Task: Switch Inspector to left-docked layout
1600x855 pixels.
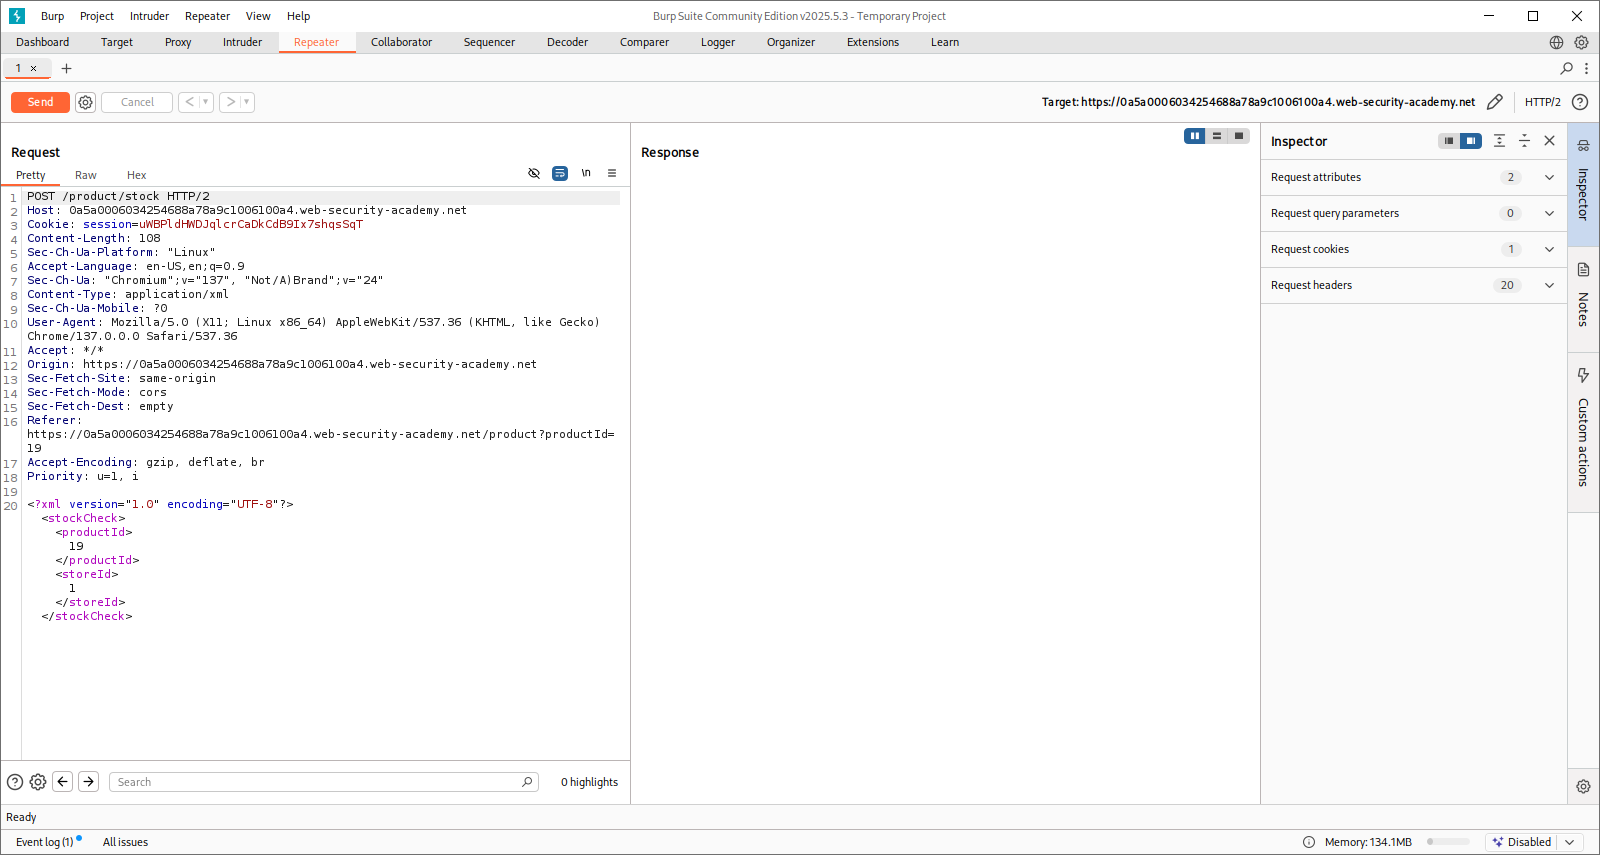Action: pyautogui.click(x=1449, y=141)
